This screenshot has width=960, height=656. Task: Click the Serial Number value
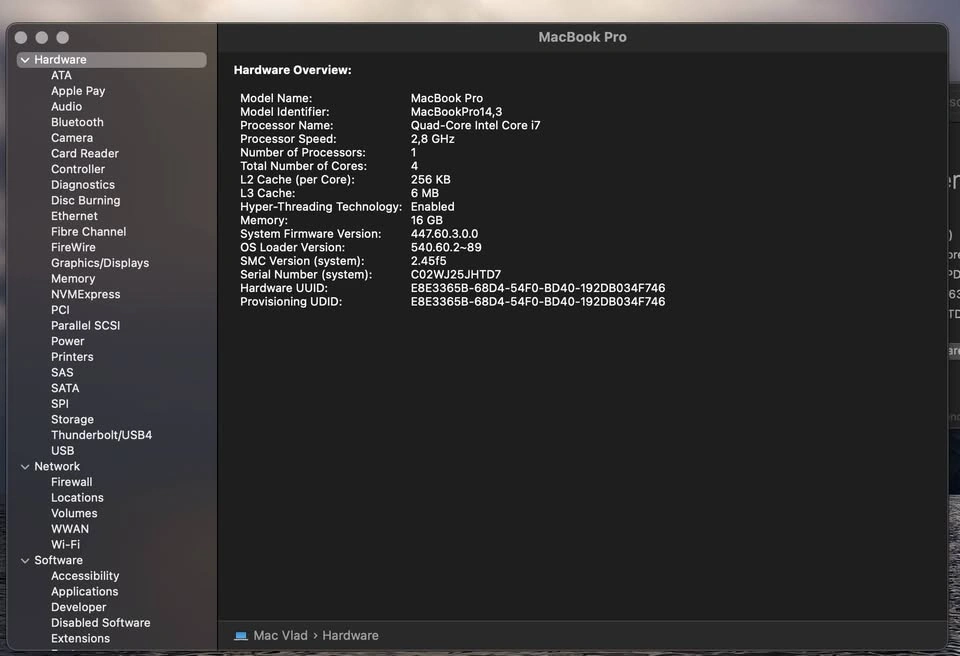pyautogui.click(x=455, y=275)
